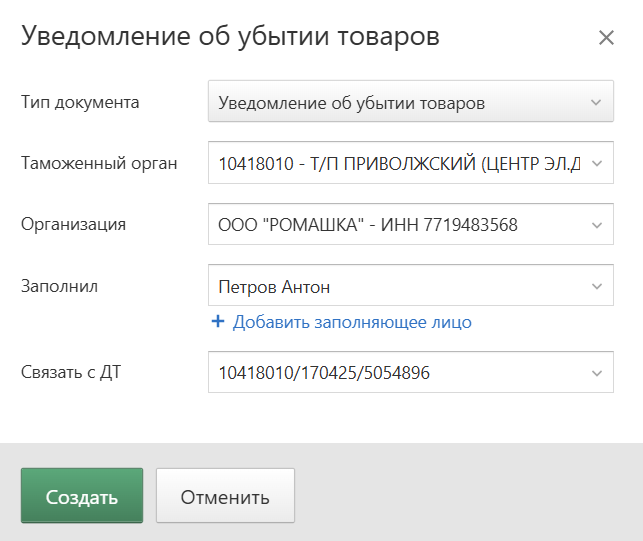Expand the Организация dropdown chevron

tap(597, 225)
